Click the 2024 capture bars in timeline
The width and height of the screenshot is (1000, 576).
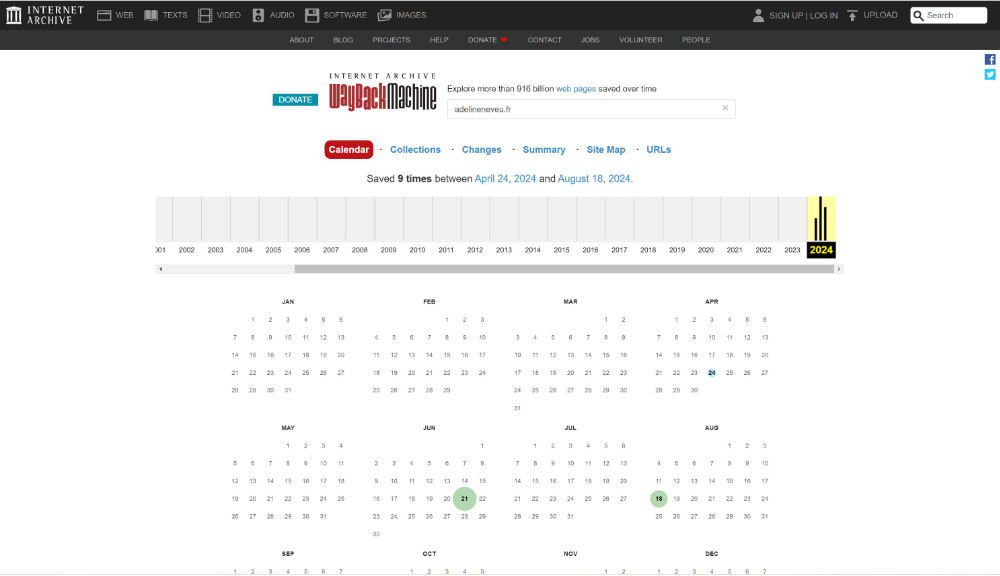point(821,219)
